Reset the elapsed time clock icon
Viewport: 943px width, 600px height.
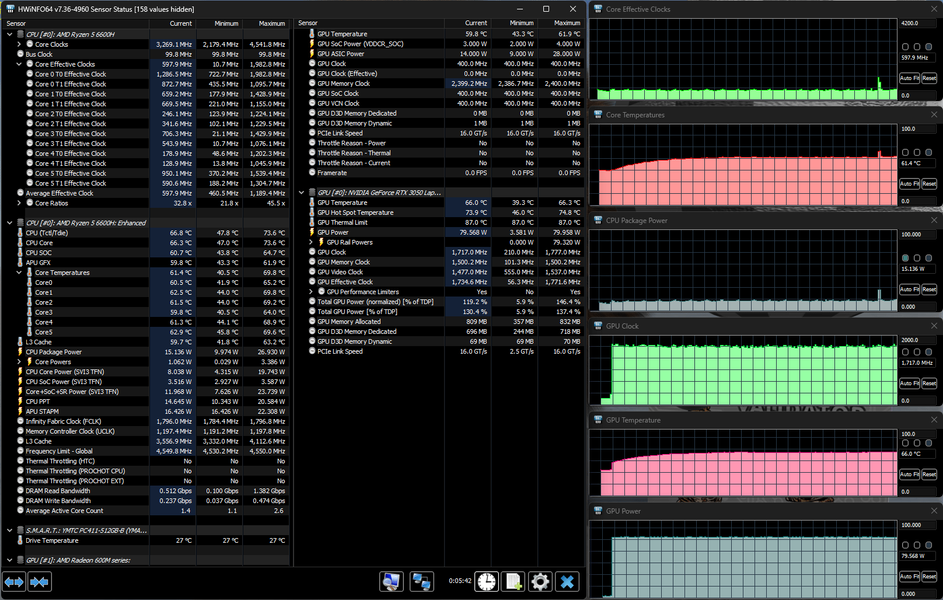pos(486,581)
